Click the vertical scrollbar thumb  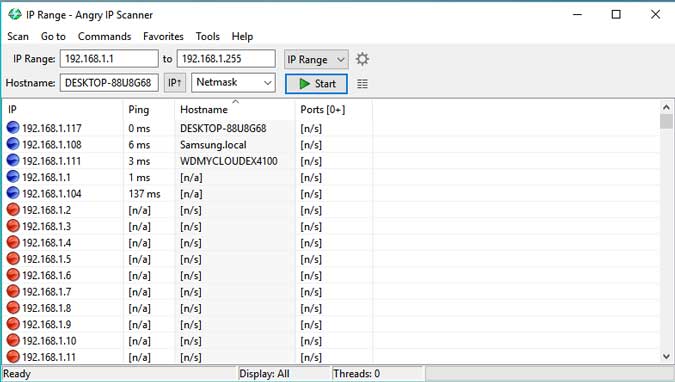pos(666,121)
